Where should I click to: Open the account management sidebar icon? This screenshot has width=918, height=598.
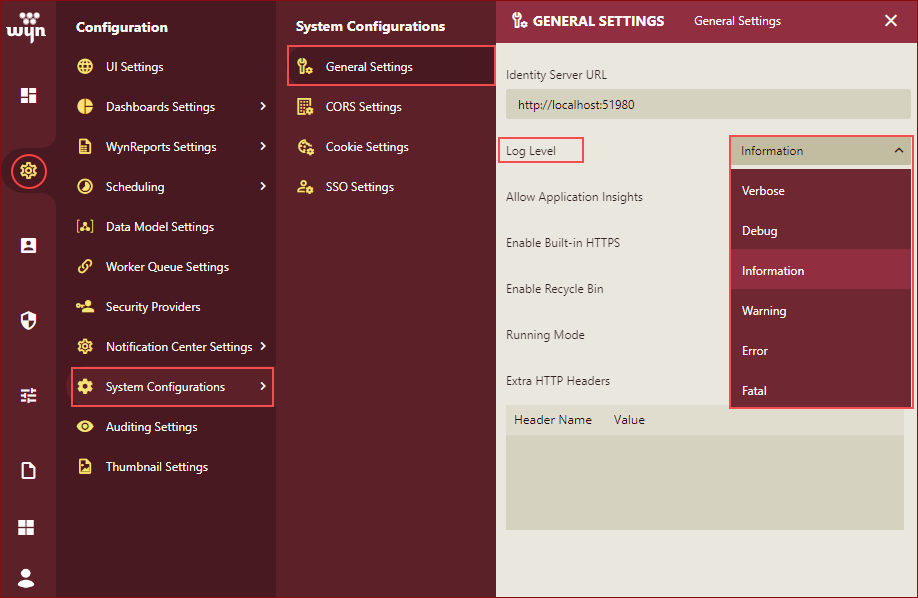click(x=27, y=245)
